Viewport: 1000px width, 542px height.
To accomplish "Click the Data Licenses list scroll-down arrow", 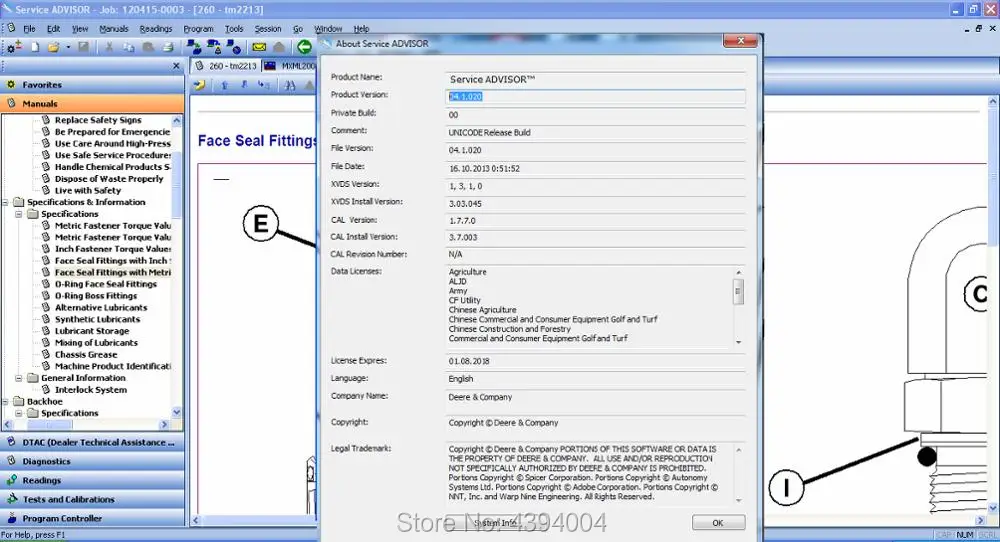I will pyautogui.click(x=739, y=342).
